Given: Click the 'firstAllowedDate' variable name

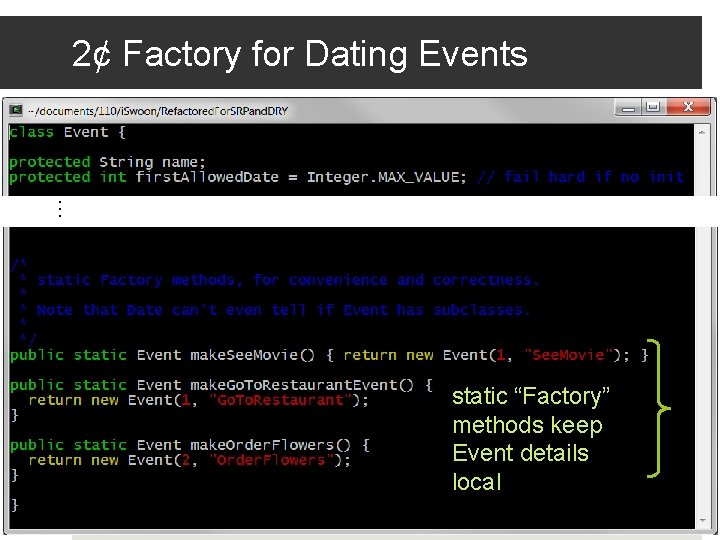Looking at the screenshot, I should point(207,177).
